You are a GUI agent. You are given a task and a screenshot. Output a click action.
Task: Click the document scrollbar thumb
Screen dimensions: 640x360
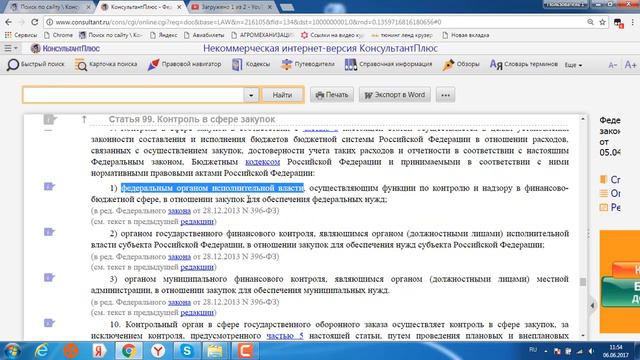(583, 282)
